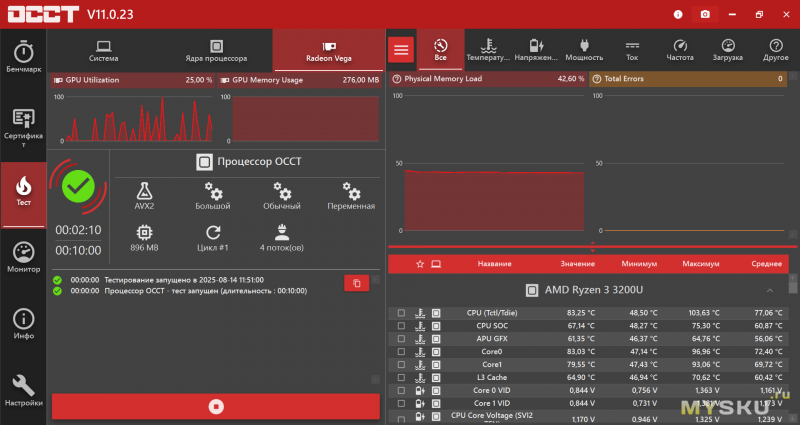
Task: Switch to the Radeon Vega tab
Action: point(329,51)
